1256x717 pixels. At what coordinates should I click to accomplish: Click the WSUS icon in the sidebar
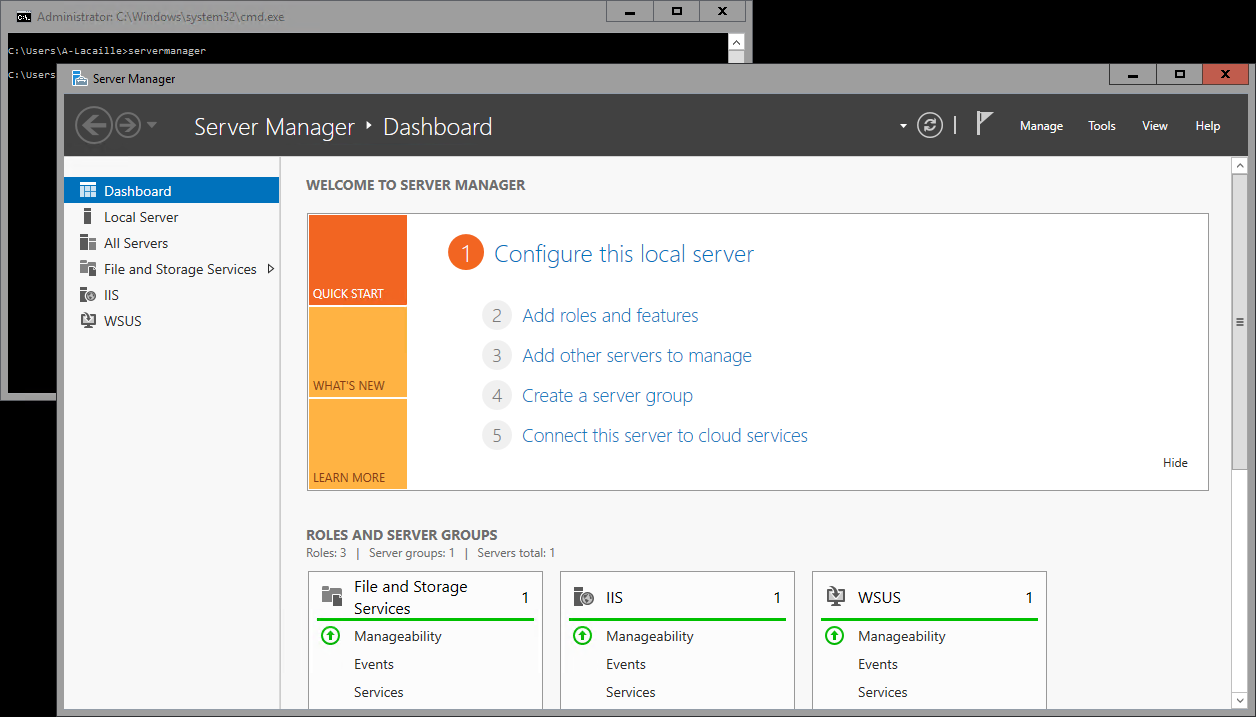tap(87, 321)
